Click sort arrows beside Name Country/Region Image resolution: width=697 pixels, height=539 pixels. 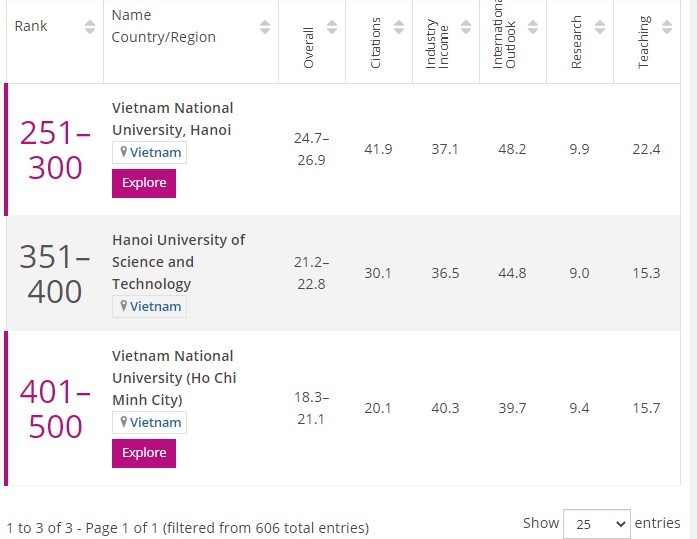point(264,26)
